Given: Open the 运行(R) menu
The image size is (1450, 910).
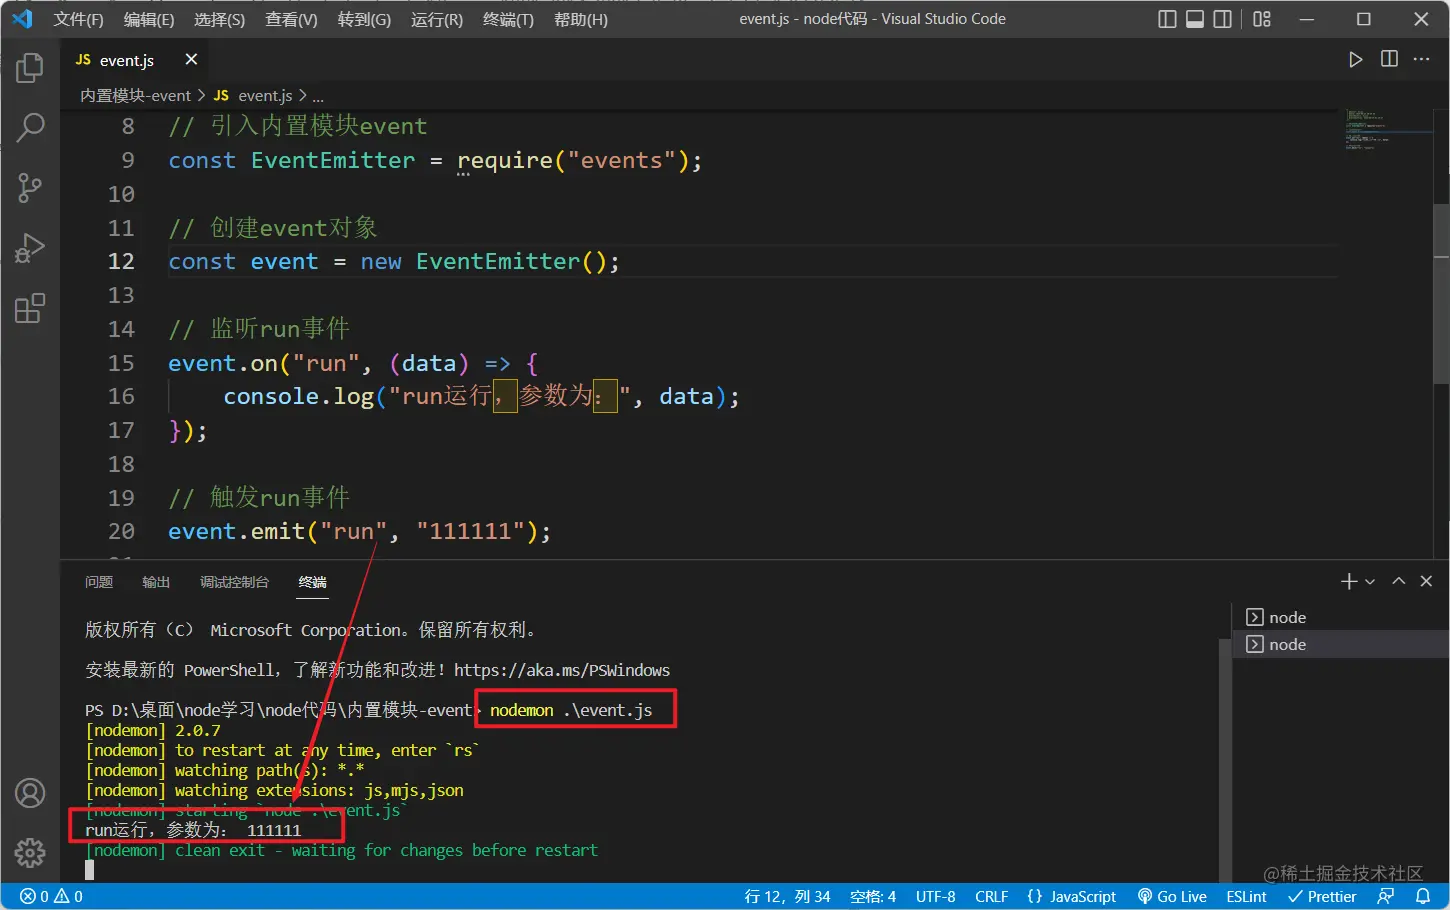Looking at the screenshot, I should click(436, 18).
